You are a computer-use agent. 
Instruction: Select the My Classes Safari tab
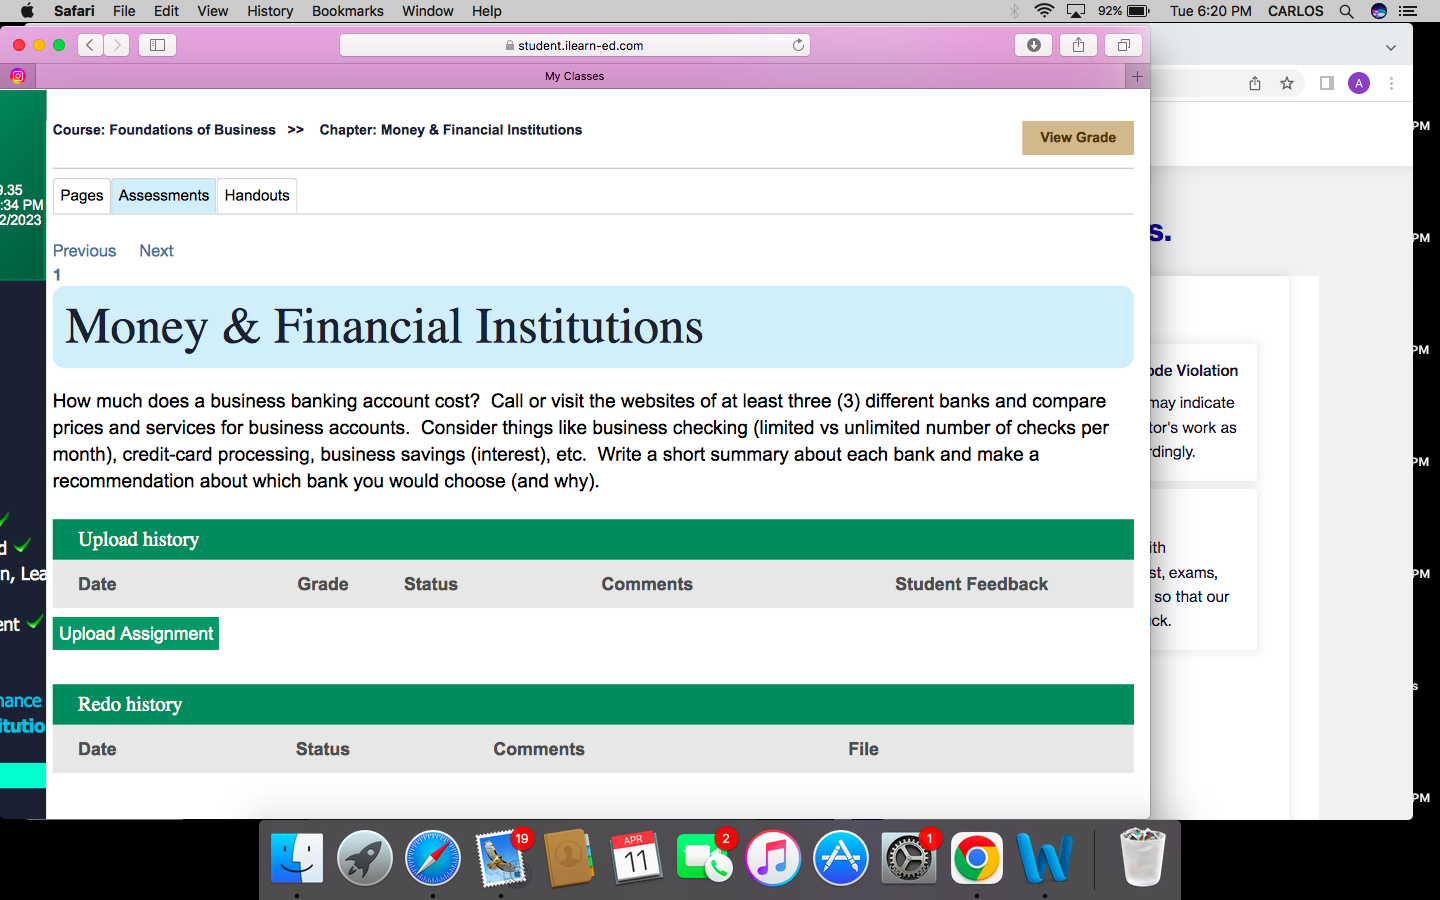coord(575,76)
